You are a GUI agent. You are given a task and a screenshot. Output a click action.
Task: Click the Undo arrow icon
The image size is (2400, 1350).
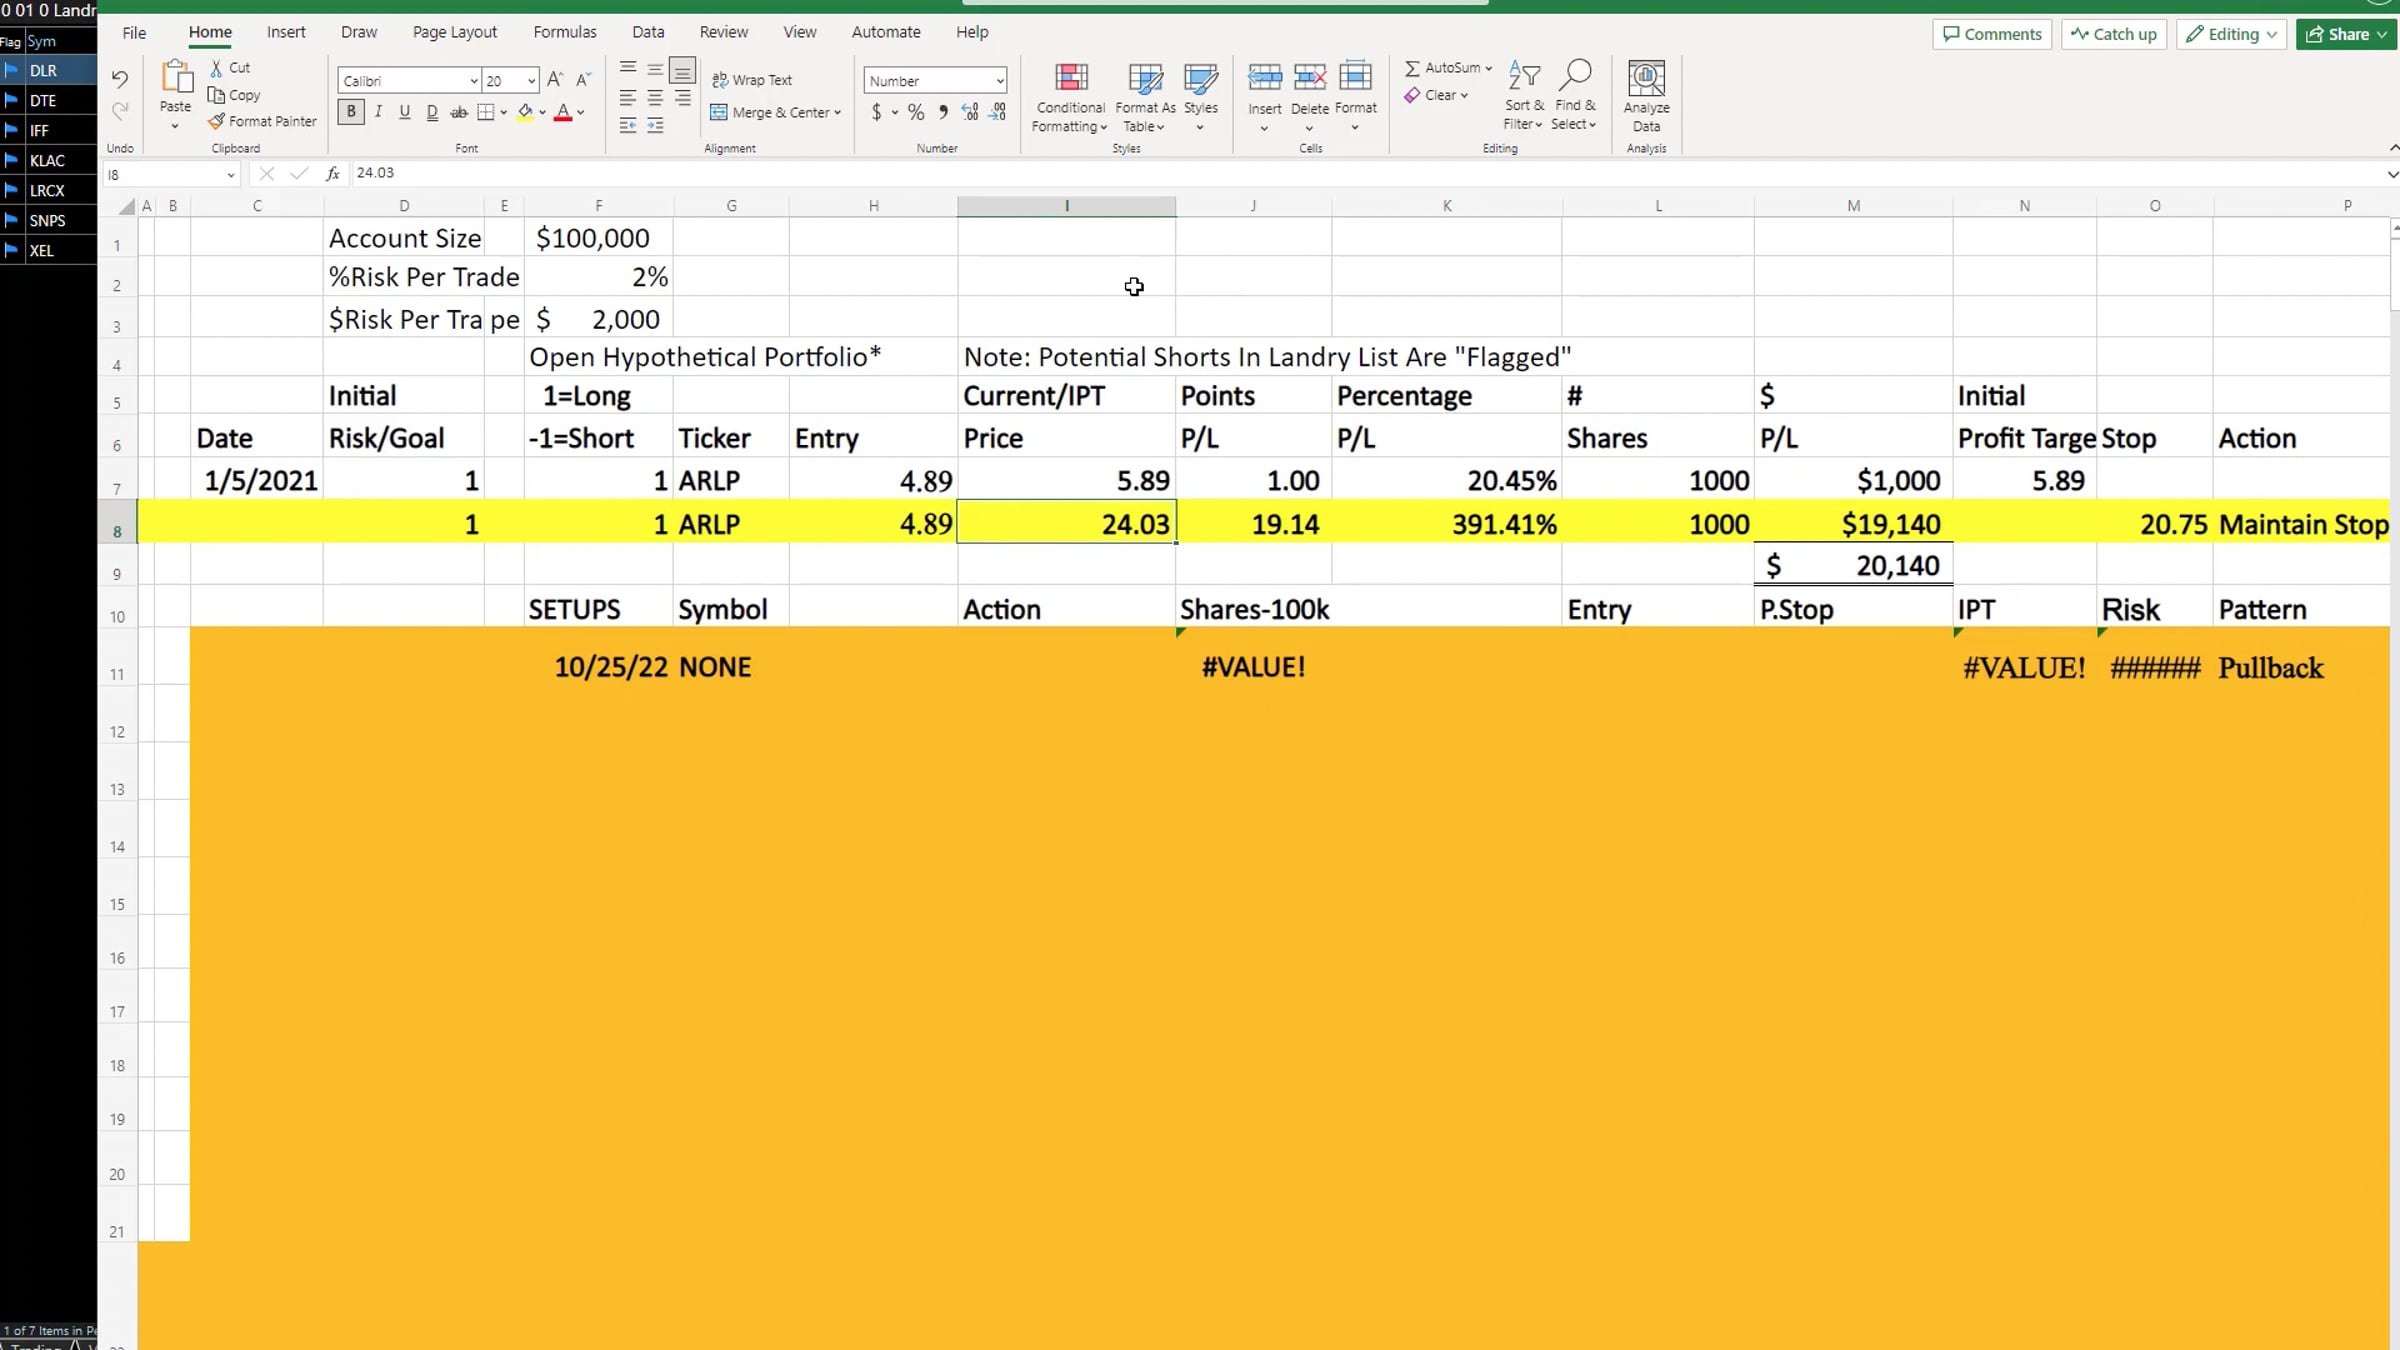tap(120, 79)
